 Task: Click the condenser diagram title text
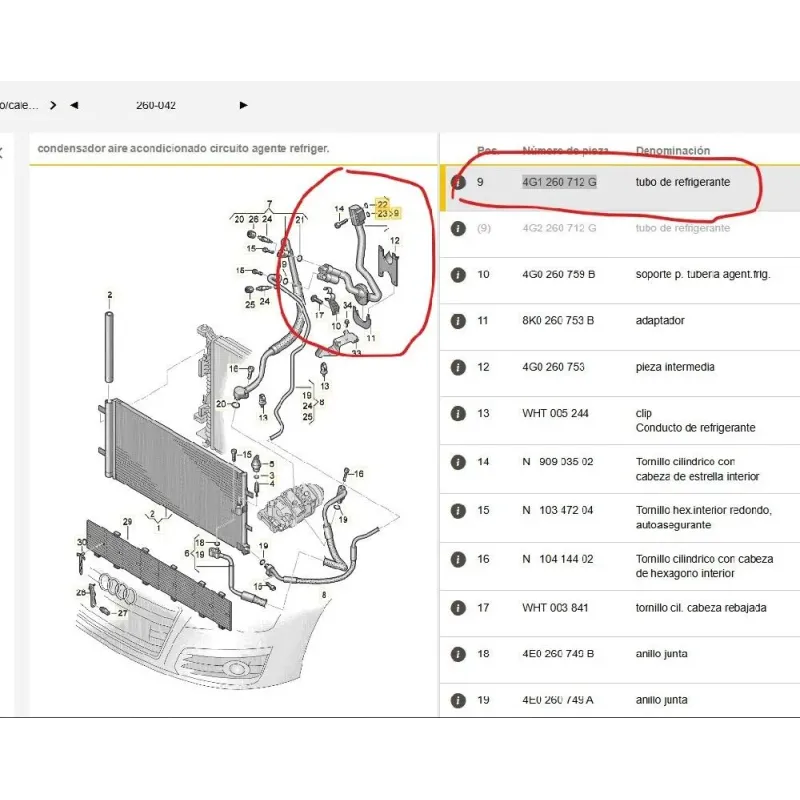click(183, 148)
